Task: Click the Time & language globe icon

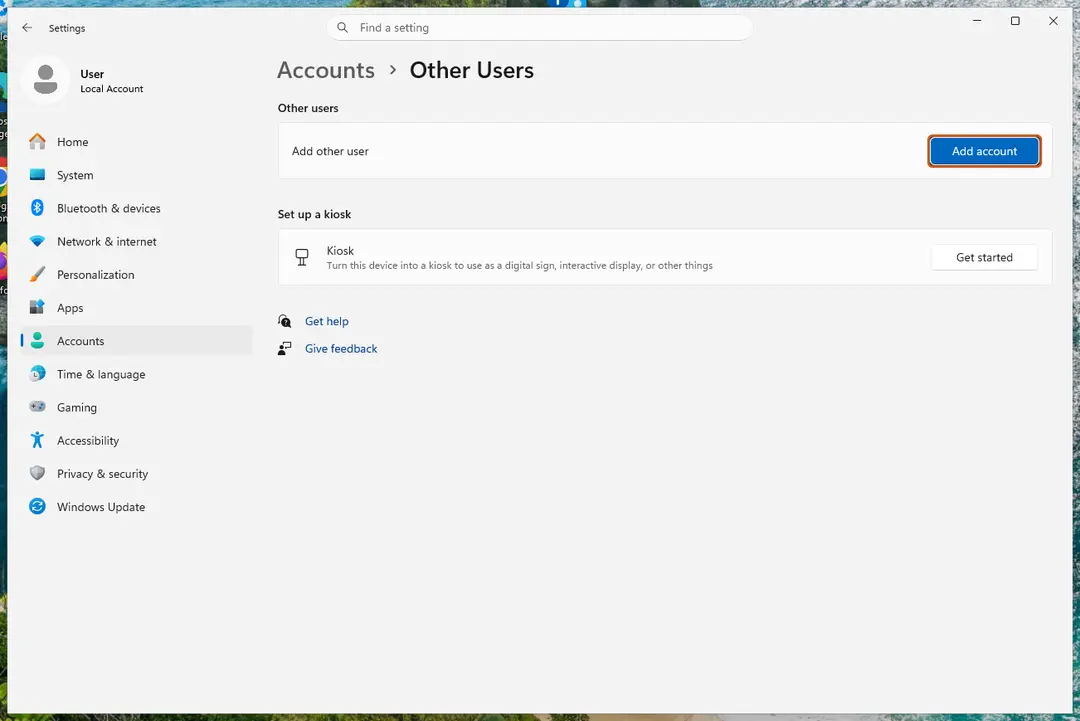Action: pyautogui.click(x=37, y=373)
